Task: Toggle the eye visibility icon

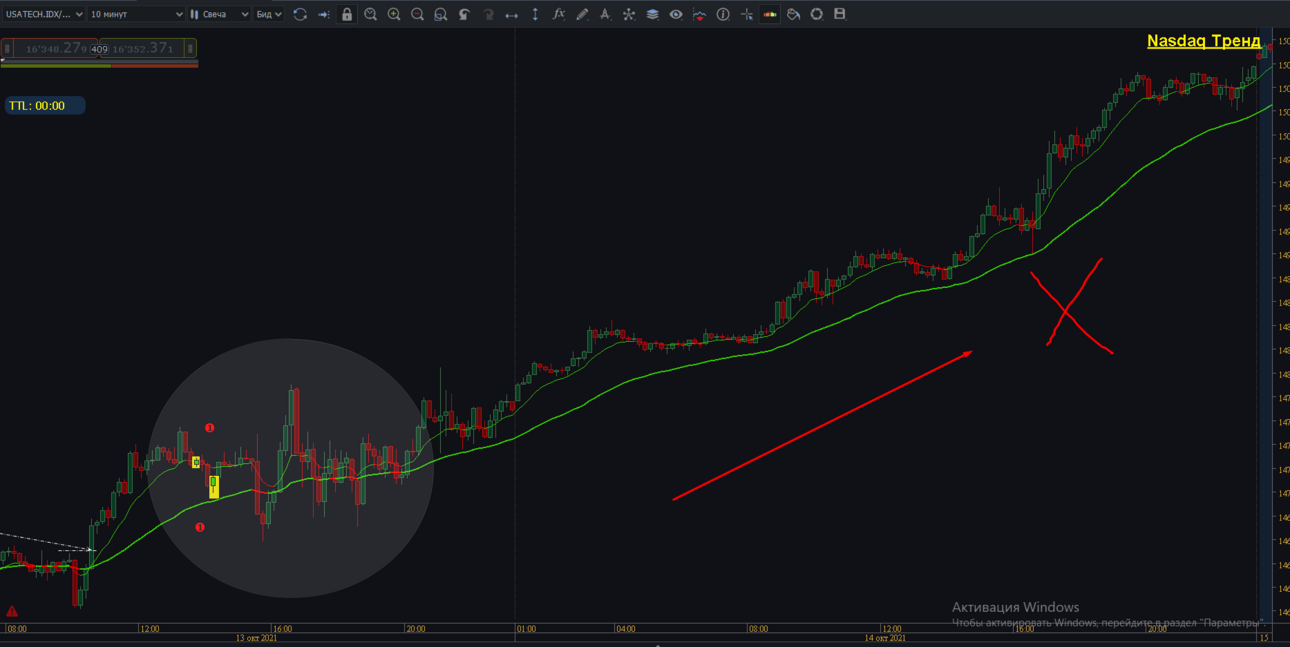Action: [676, 14]
